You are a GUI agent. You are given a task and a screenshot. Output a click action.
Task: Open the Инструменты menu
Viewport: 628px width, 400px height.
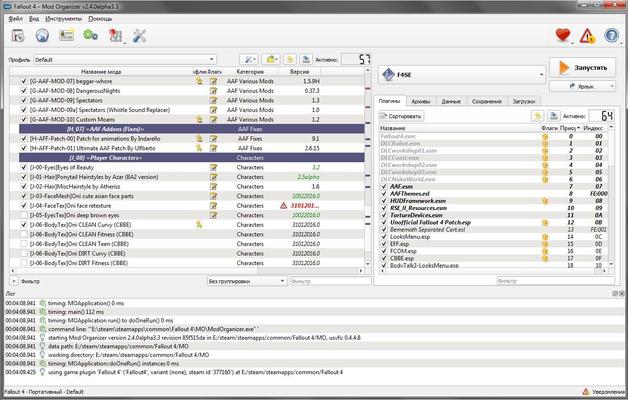pyautogui.click(x=64, y=19)
